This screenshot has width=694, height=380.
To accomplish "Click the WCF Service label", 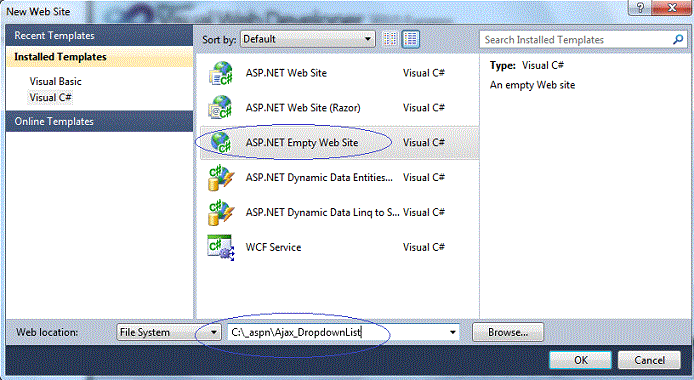I will point(274,247).
